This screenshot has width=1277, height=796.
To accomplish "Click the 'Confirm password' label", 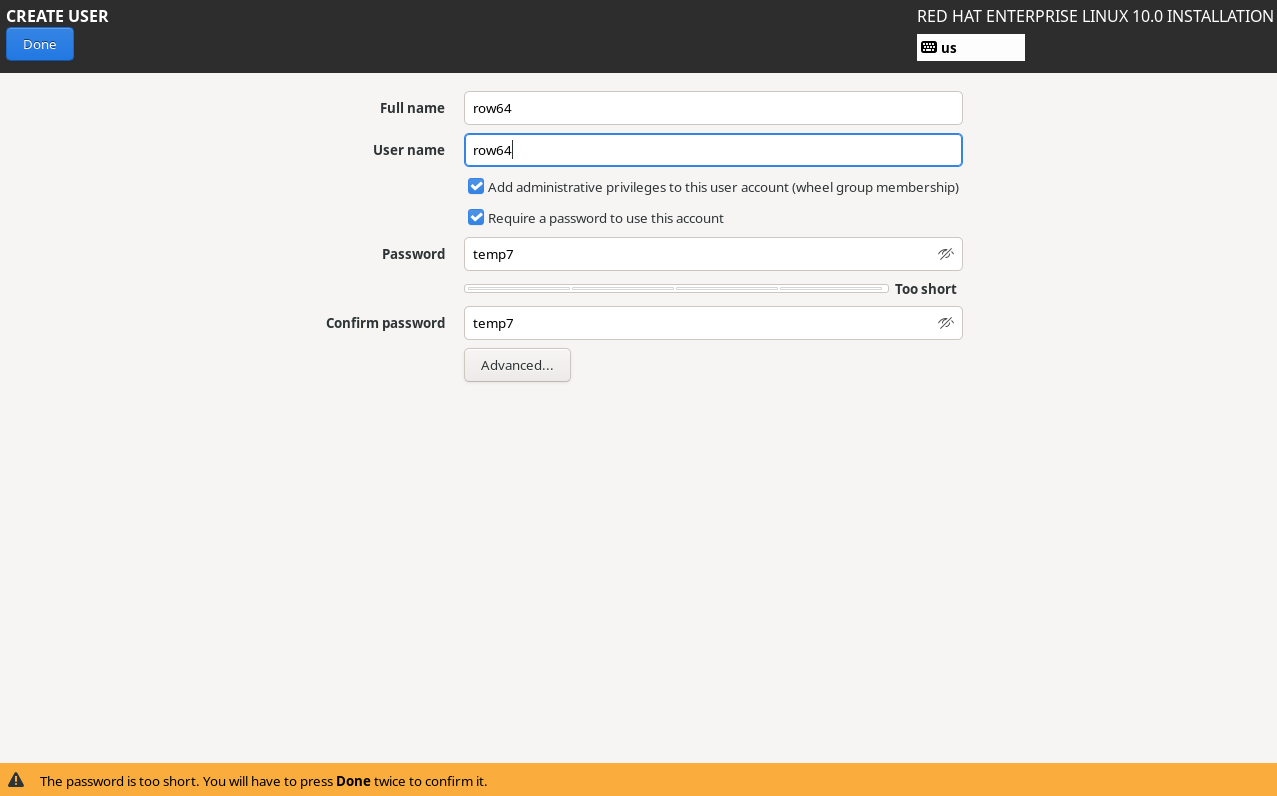I will coord(385,323).
